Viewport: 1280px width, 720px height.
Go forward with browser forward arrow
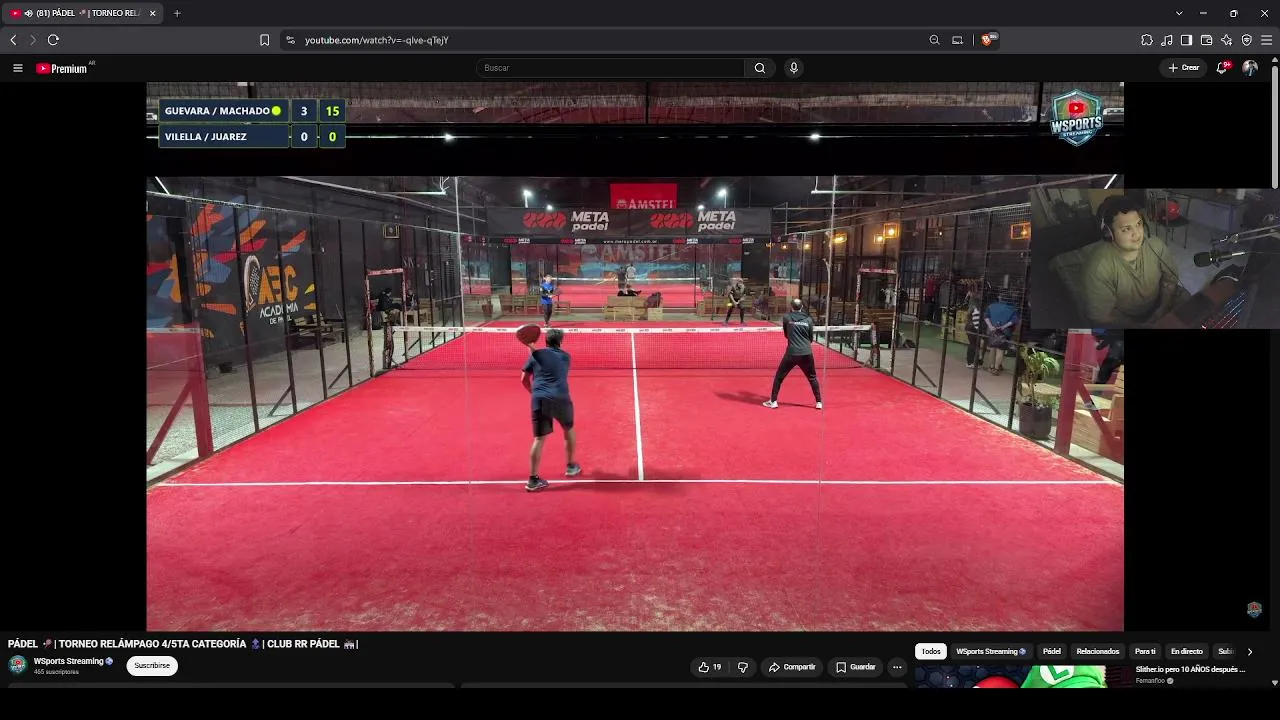click(32, 40)
